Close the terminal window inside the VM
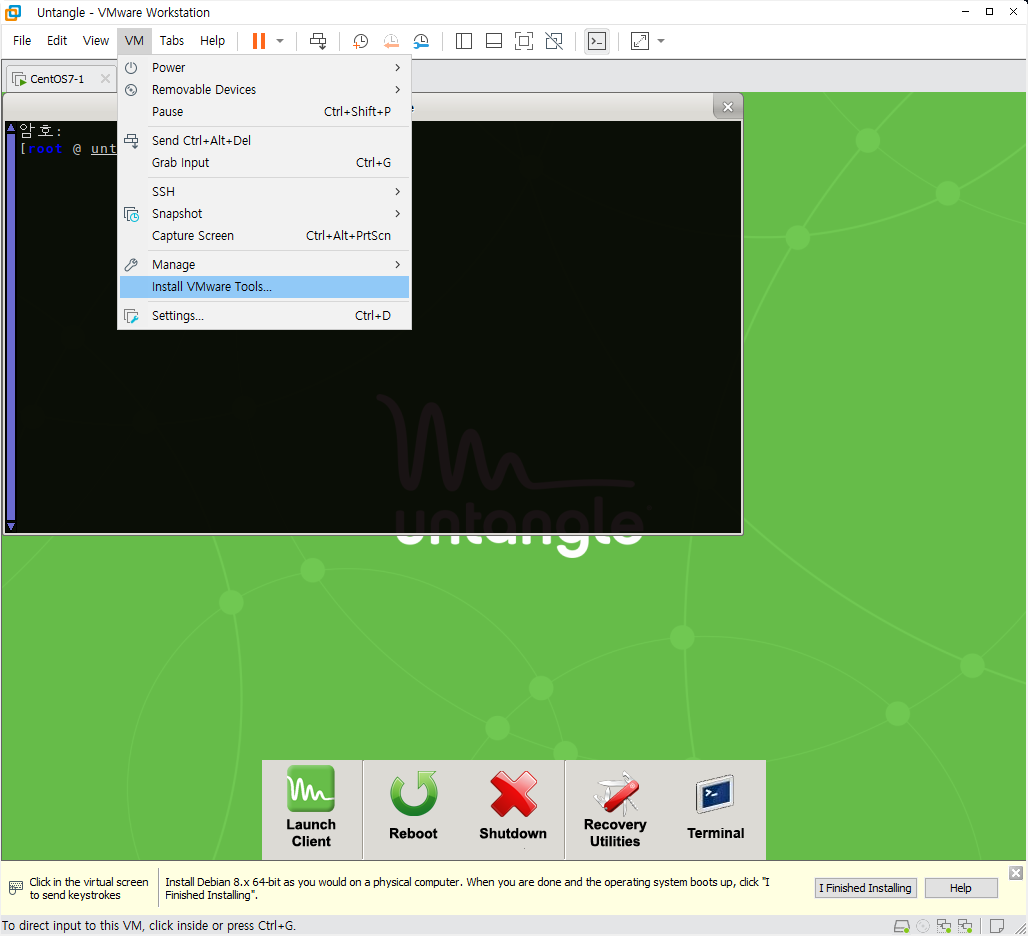The height and width of the screenshot is (936, 1028). click(728, 107)
